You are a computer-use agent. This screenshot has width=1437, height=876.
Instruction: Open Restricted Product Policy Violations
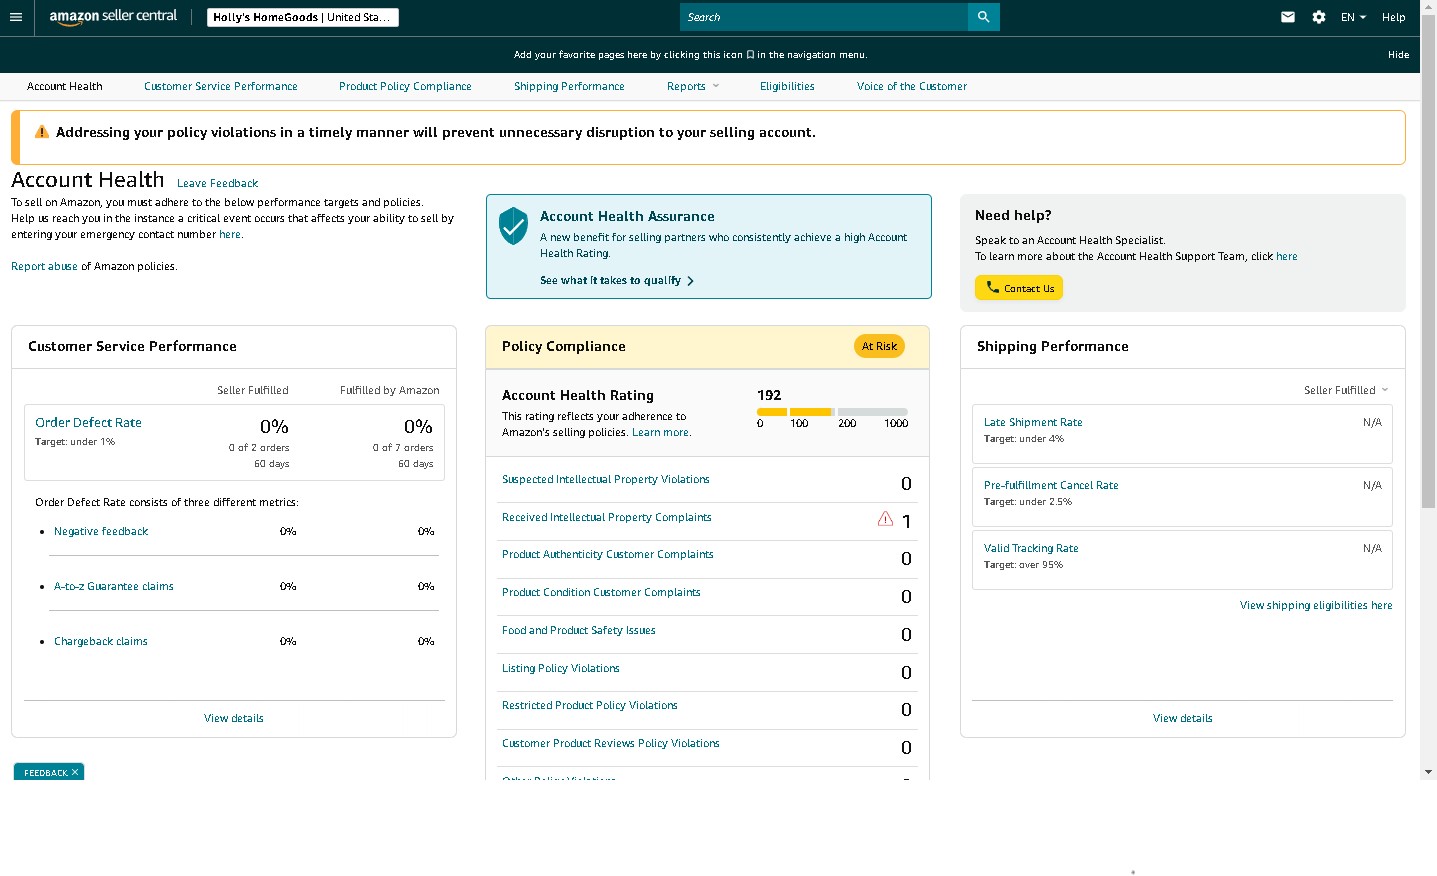click(x=590, y=706)
